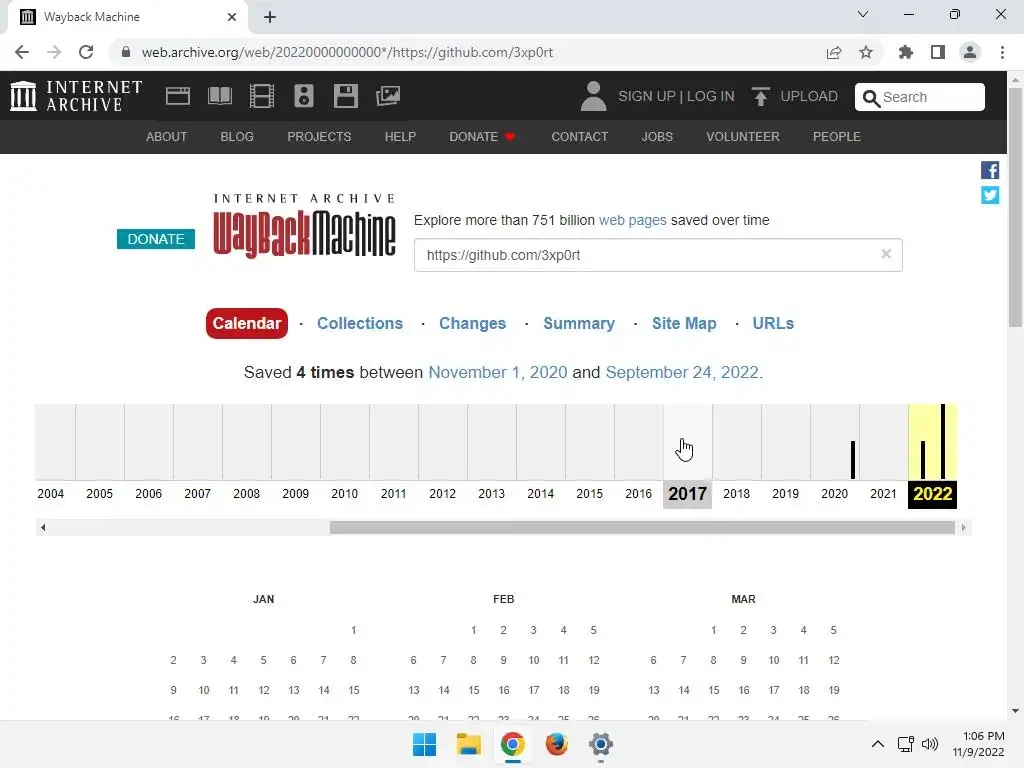Open September 24, 2022 capture link

pyautogui.click(x=682, y=372)
